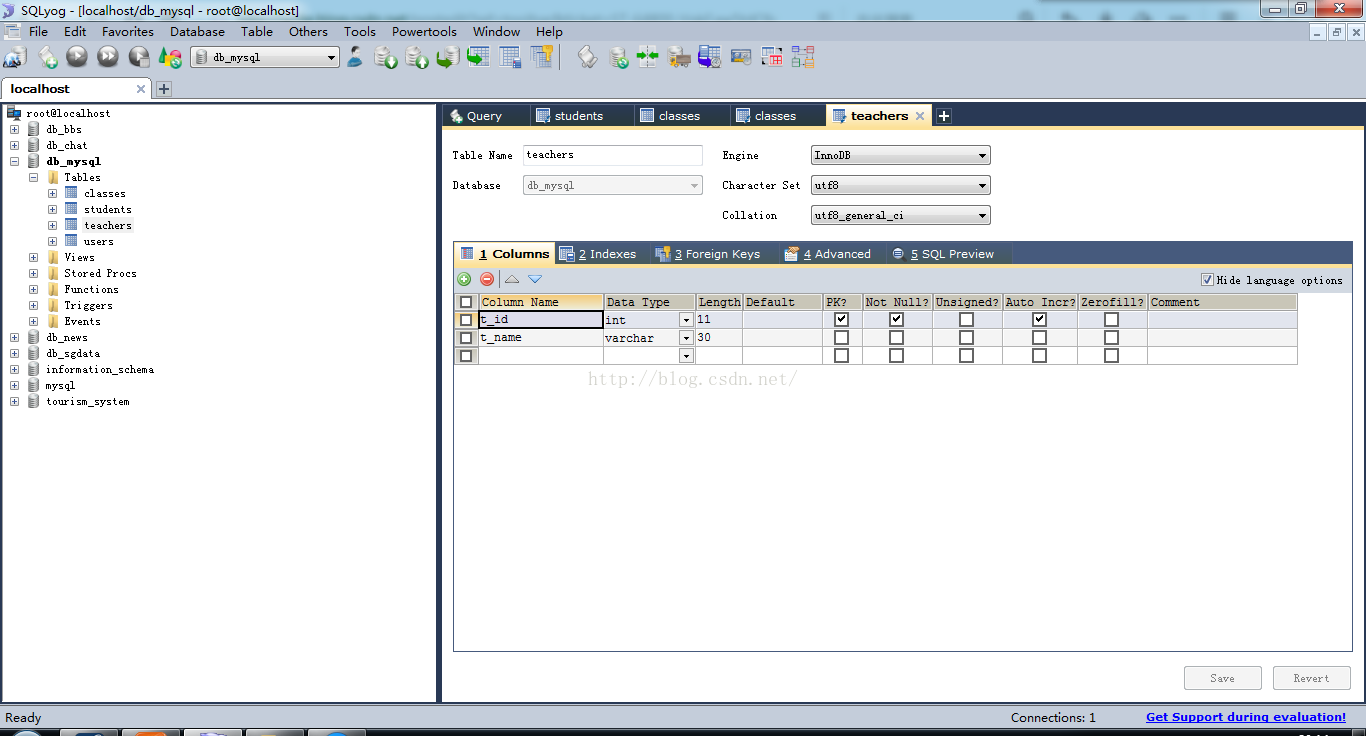The width and height of the screenshot is (1366, 736).
Task: Open the Favorites menu
Action: (128, 31)
